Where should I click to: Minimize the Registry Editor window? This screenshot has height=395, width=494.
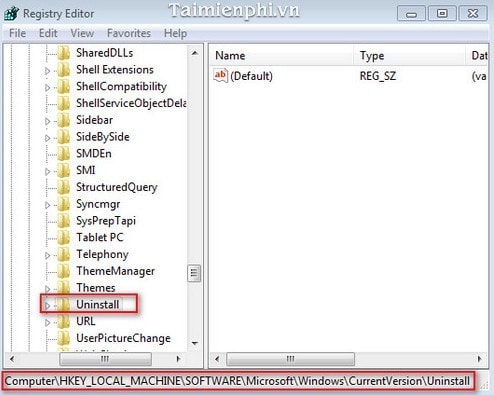coord(411,14)
